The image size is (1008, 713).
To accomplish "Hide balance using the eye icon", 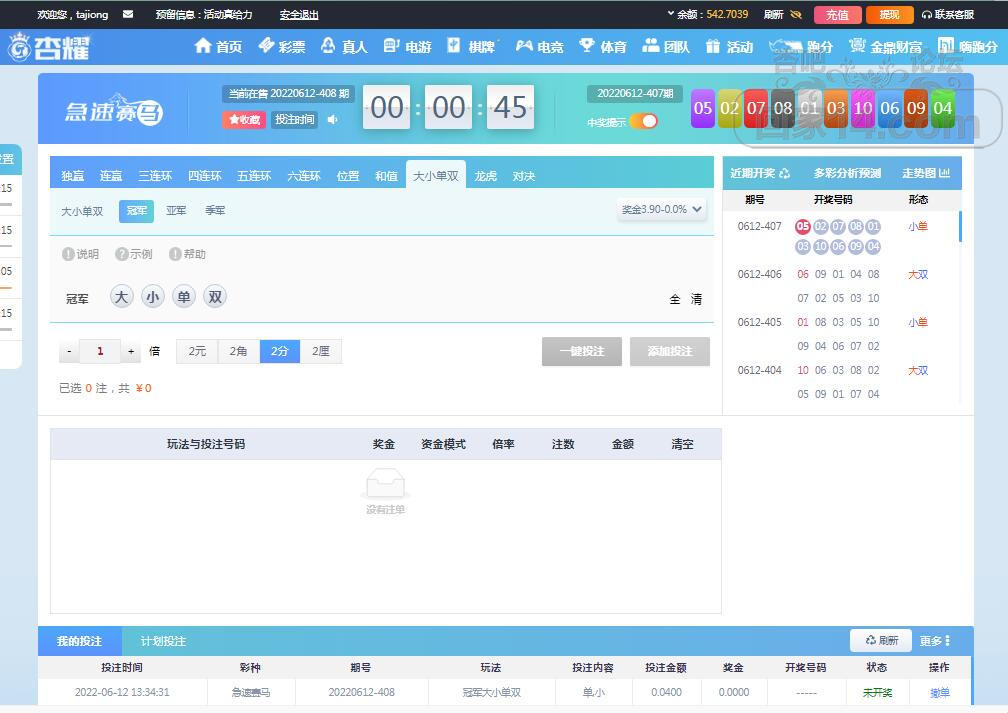I will click(796, 15).
